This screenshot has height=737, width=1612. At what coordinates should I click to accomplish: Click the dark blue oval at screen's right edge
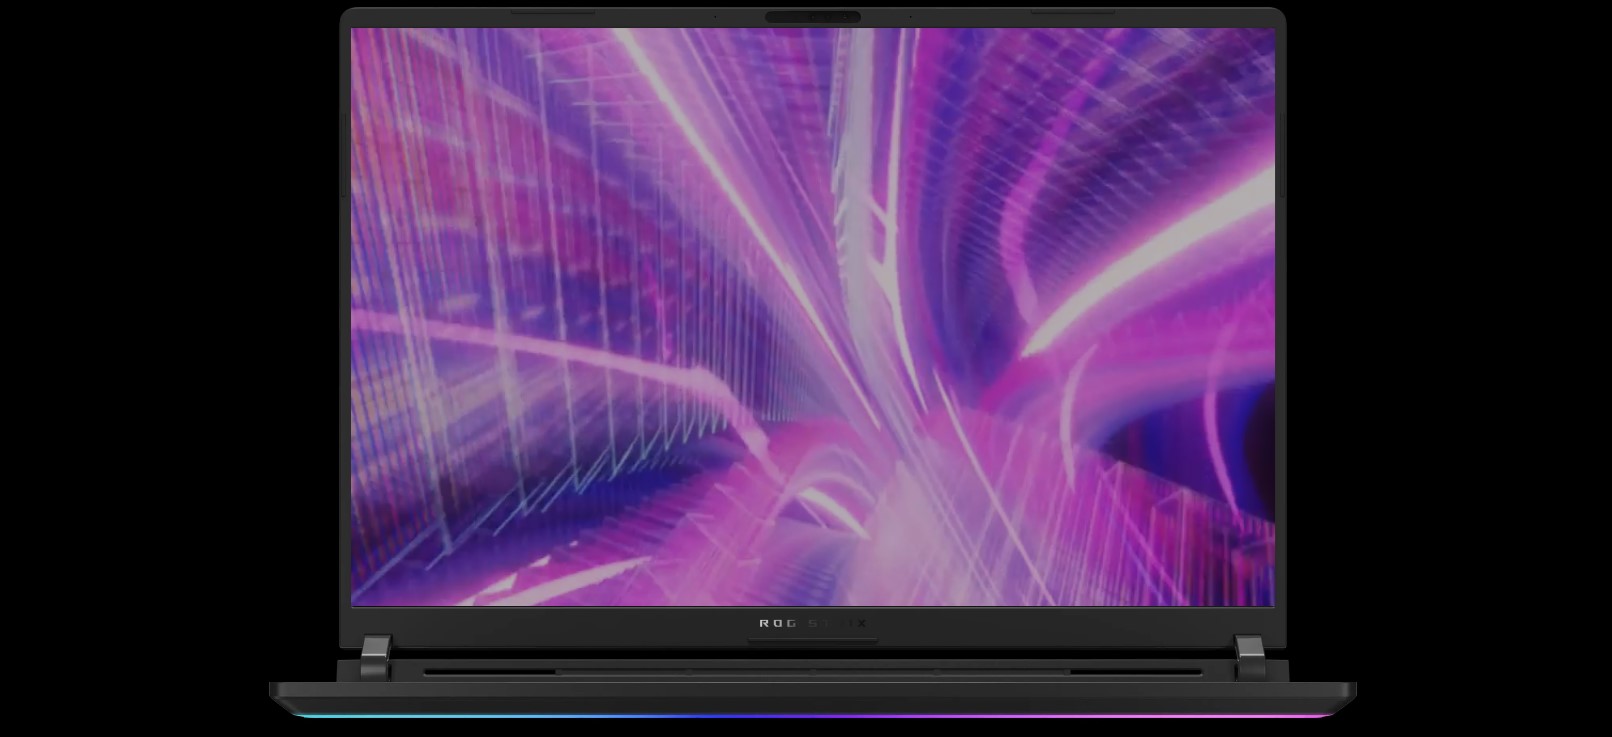[x=1200, y=440]
